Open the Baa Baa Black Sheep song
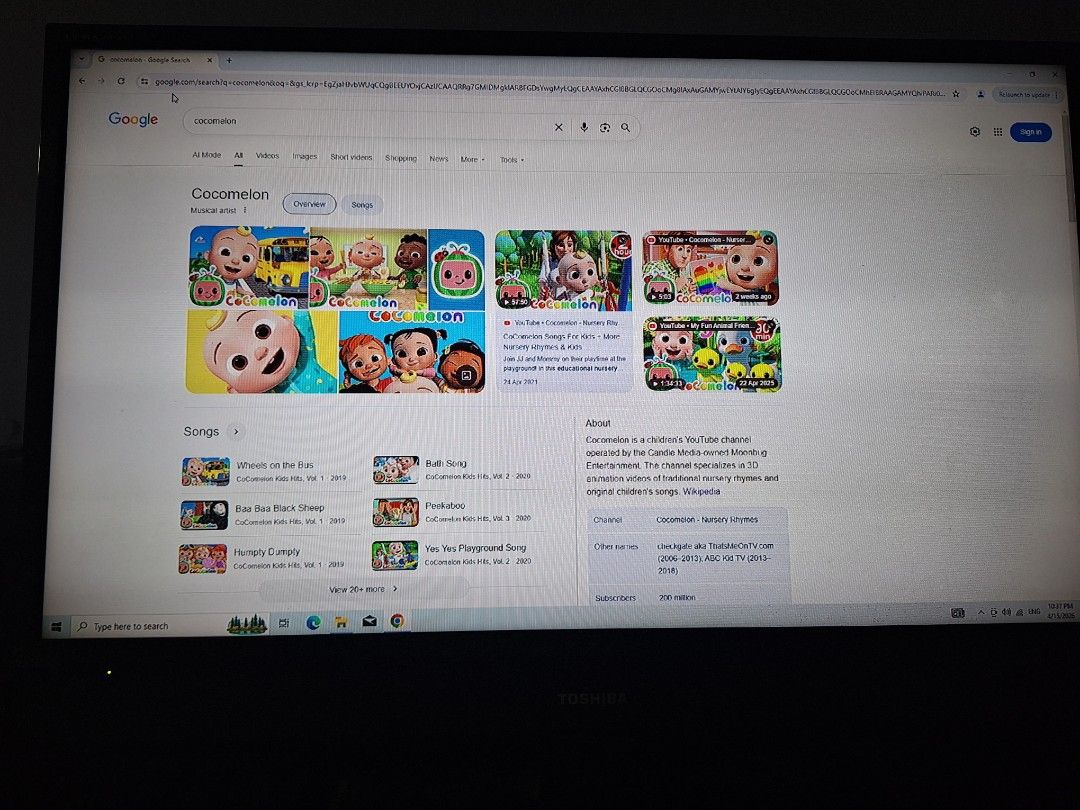 [x=269, y=514]
